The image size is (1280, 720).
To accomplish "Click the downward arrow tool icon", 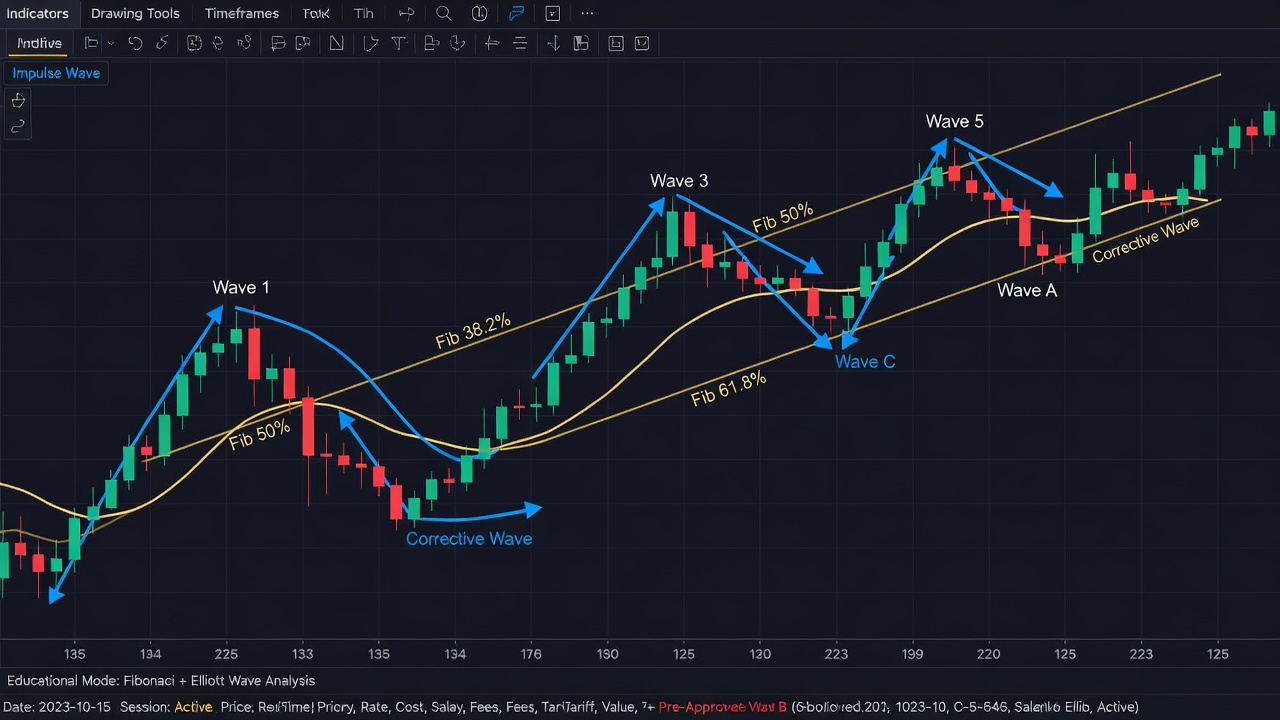I will [553, 43].
